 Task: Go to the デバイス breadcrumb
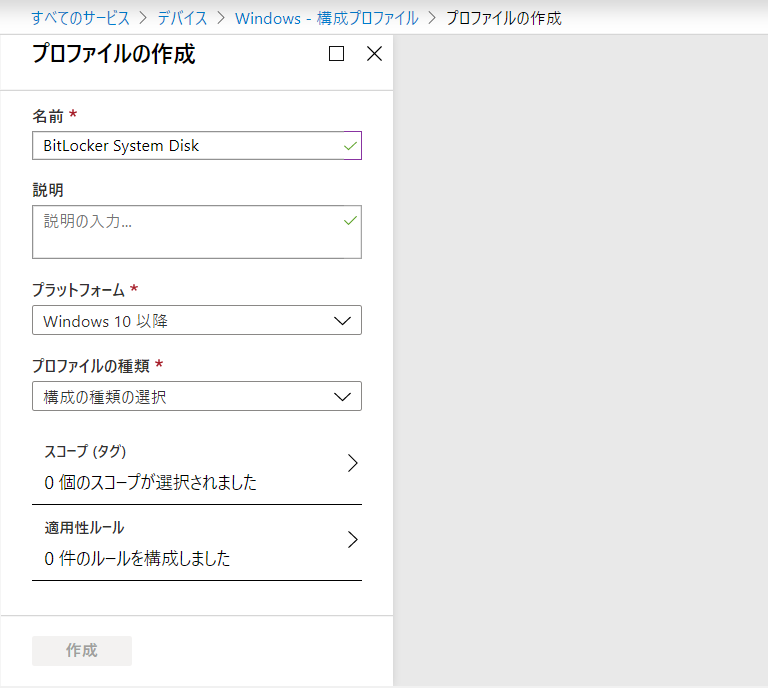point(182,18)
